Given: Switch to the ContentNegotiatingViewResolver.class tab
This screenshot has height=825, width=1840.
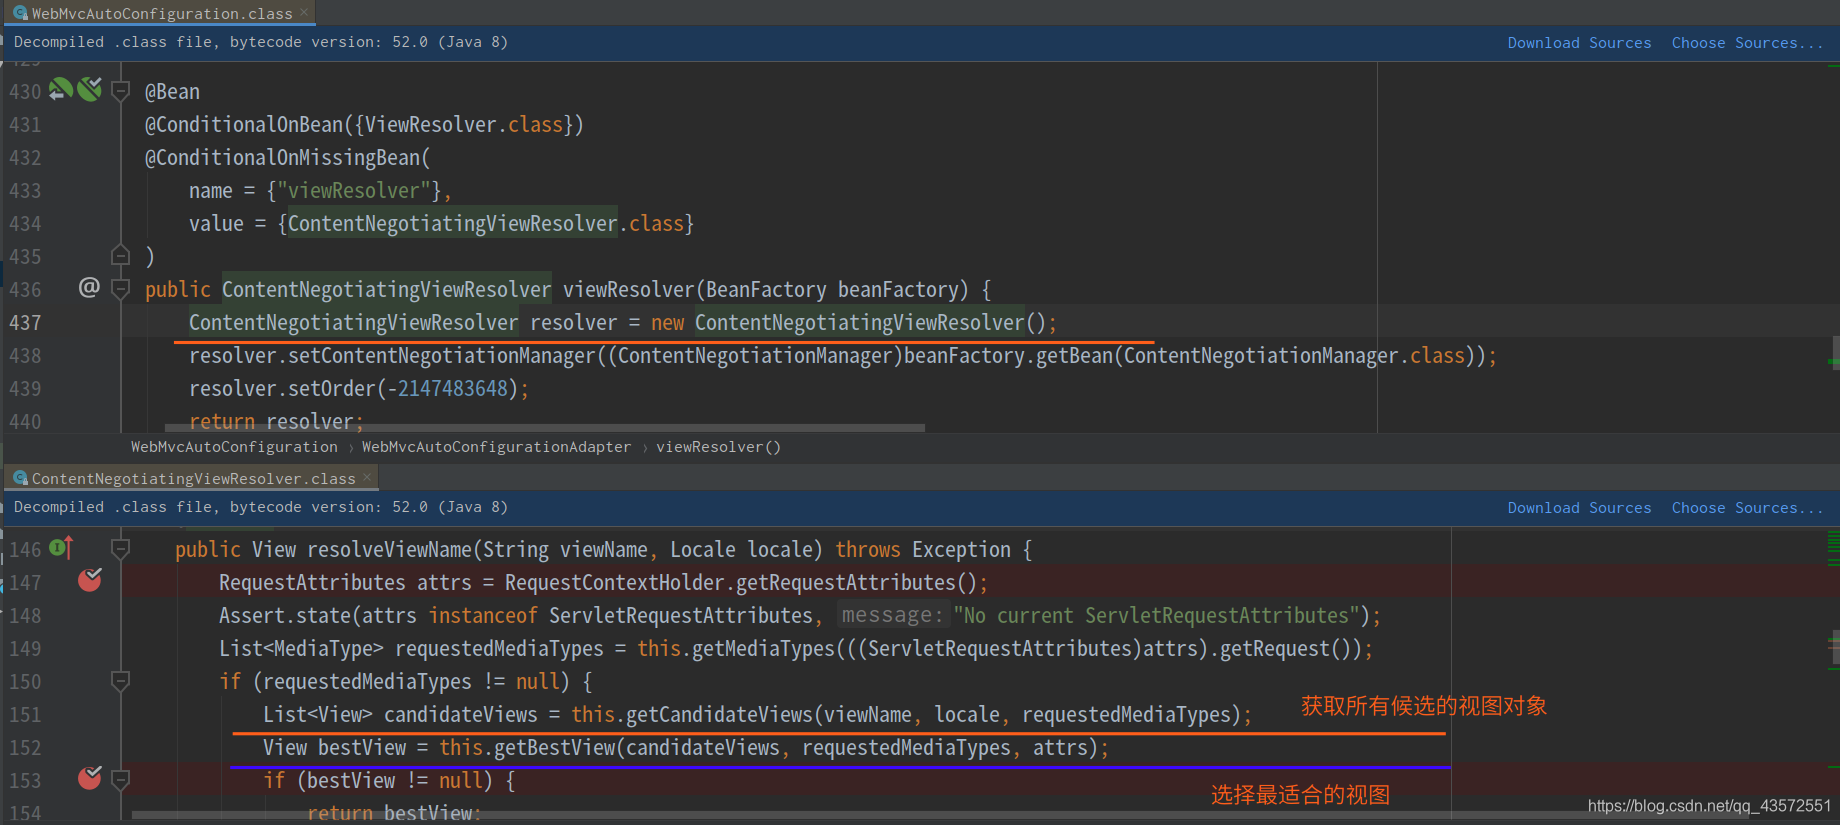Looking at the screenshot, I should pyautogui.click(x=193, y=478).
